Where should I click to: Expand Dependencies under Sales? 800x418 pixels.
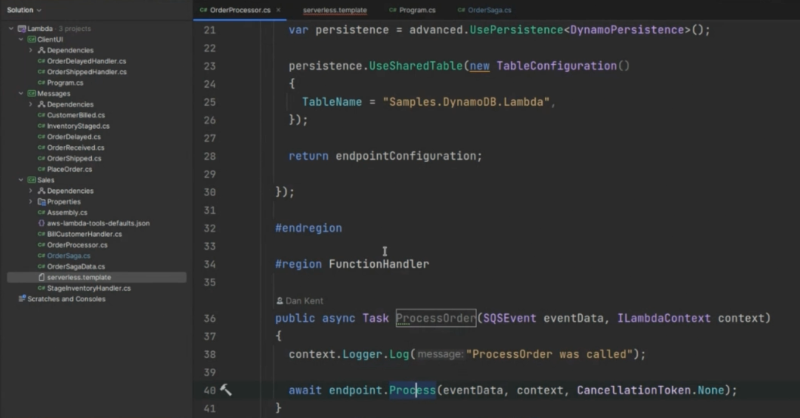tap(31, 191)
